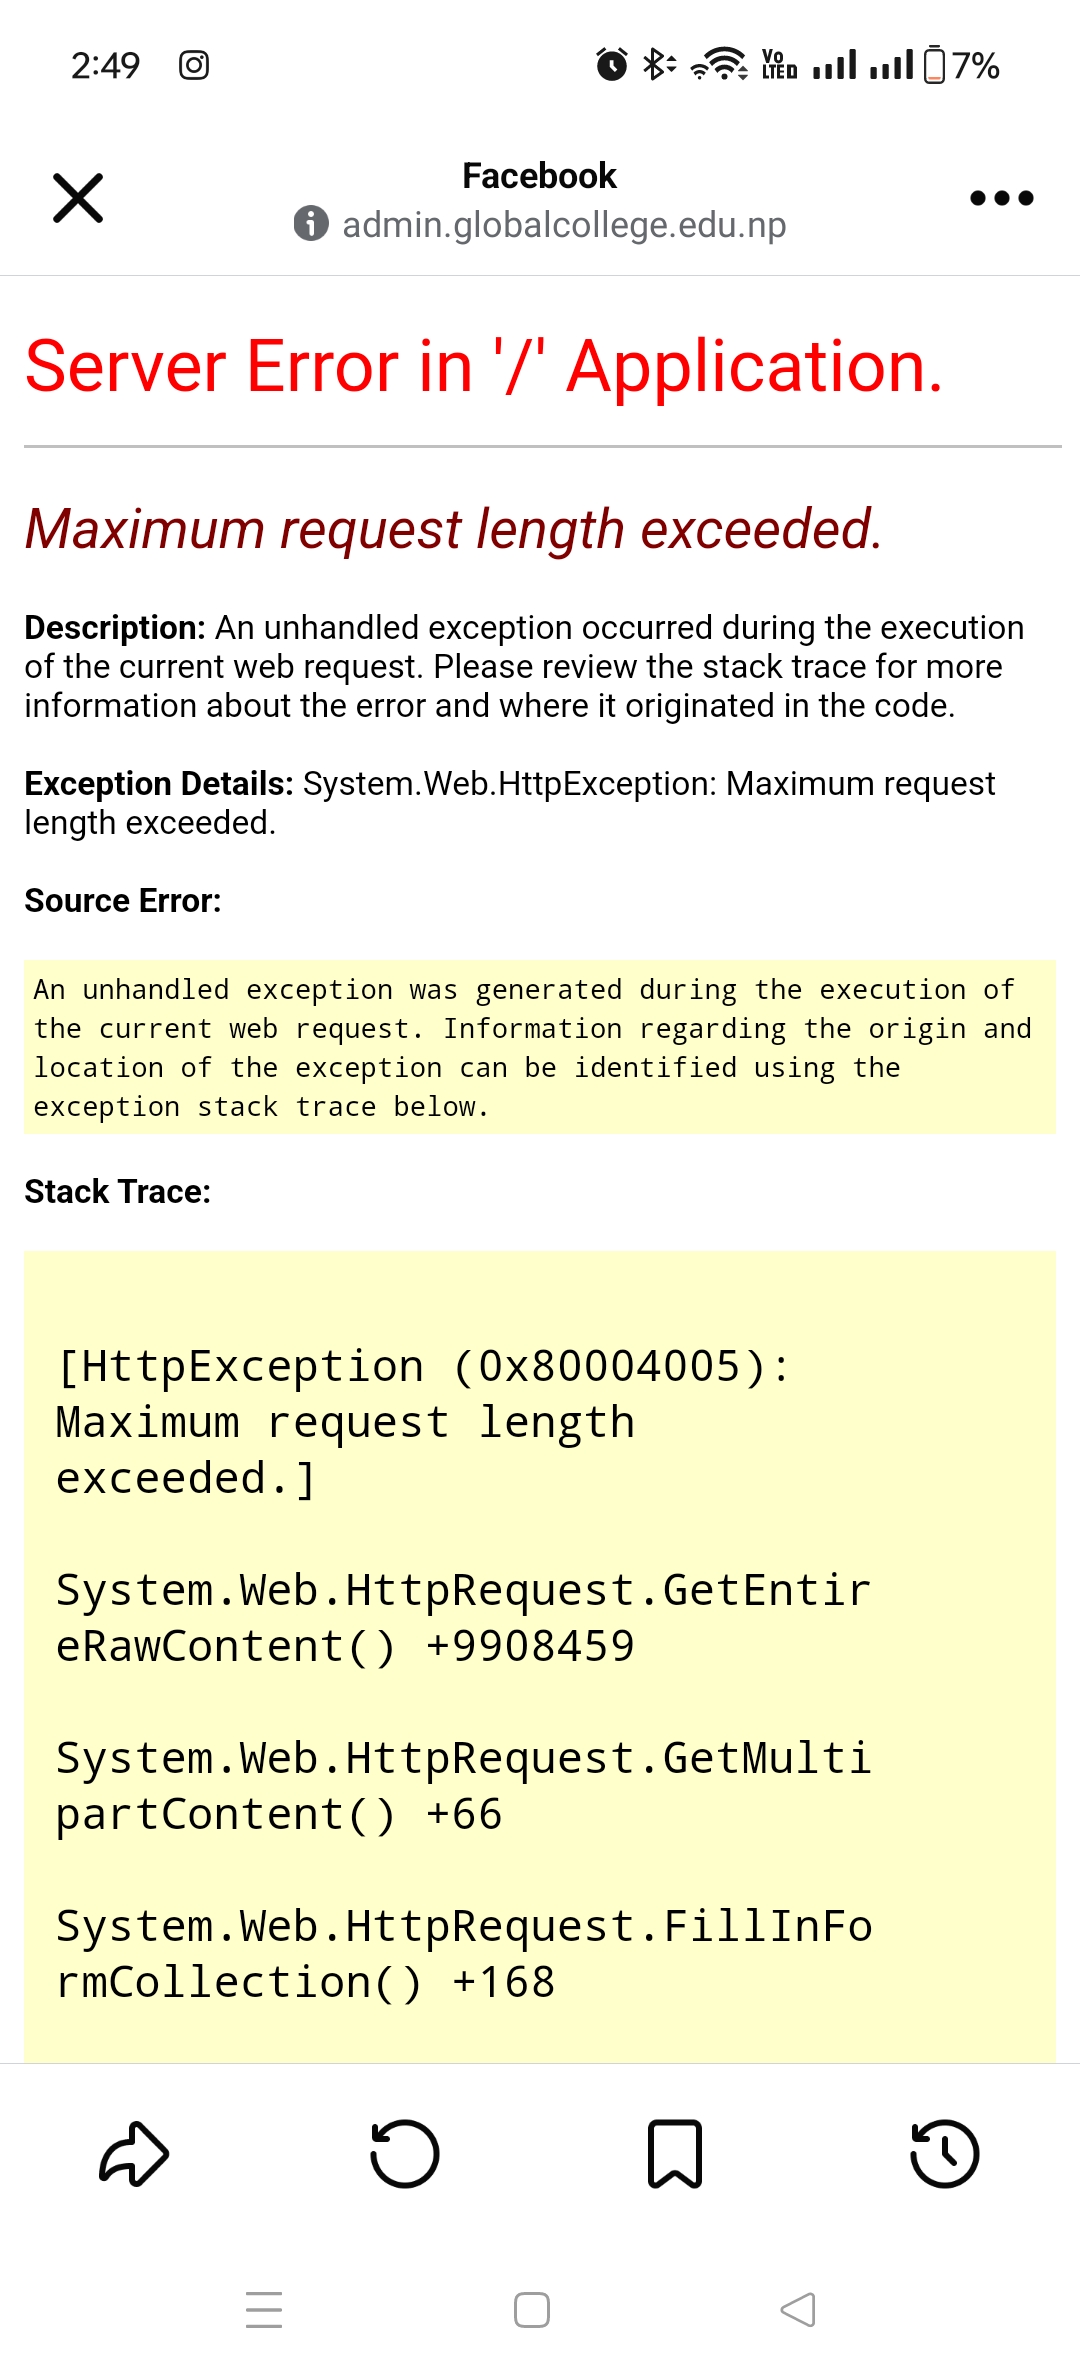Tap the share arrow icon
1080x2376 pixels.
click(134, 2154)
